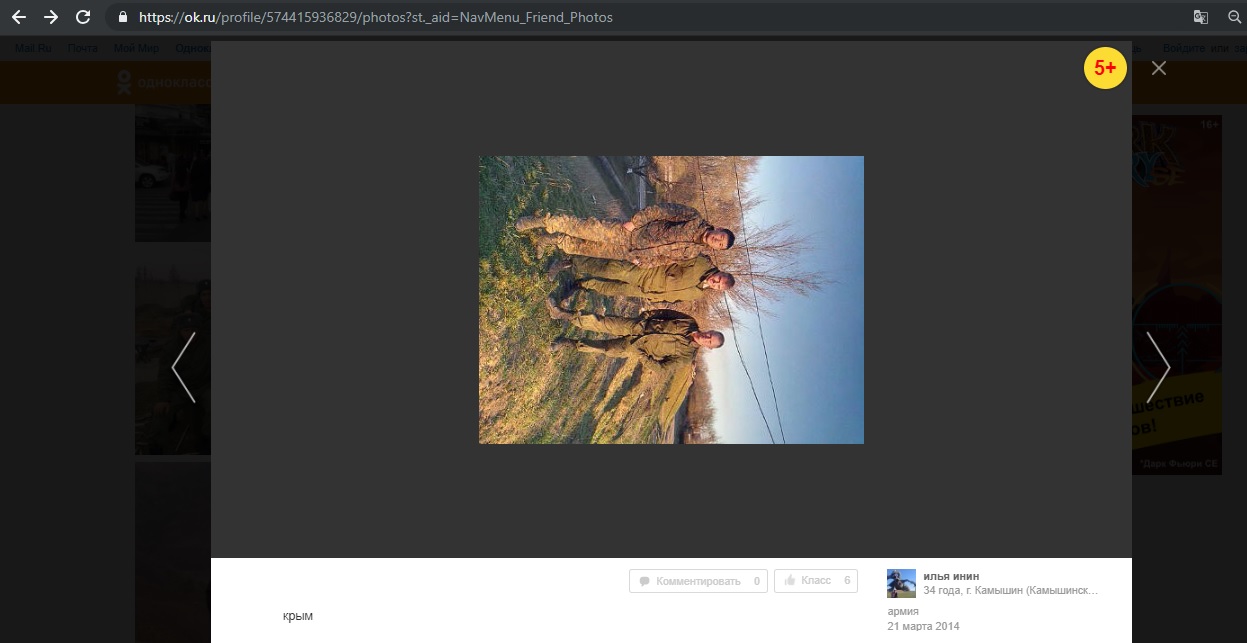This screenshot has height=643, width=1247.
Task: Click the yellow 5+ badge
Action: point(1105,68)
